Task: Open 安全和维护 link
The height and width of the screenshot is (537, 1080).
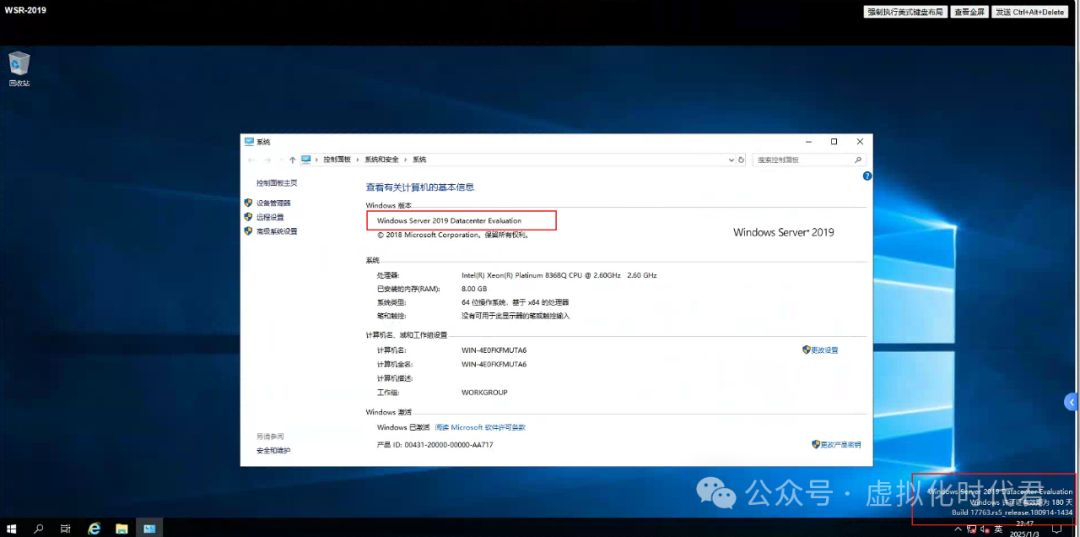Action: (x=273, y=450)
